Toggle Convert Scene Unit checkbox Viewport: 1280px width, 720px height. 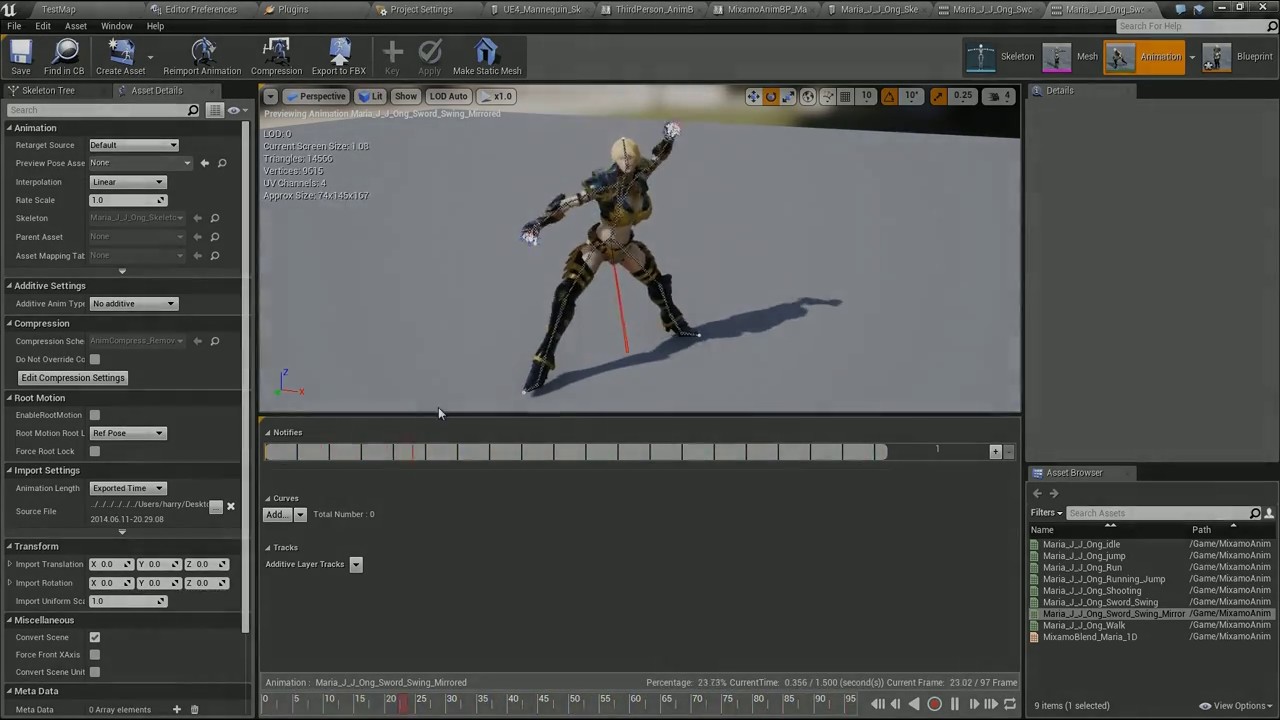95,672
